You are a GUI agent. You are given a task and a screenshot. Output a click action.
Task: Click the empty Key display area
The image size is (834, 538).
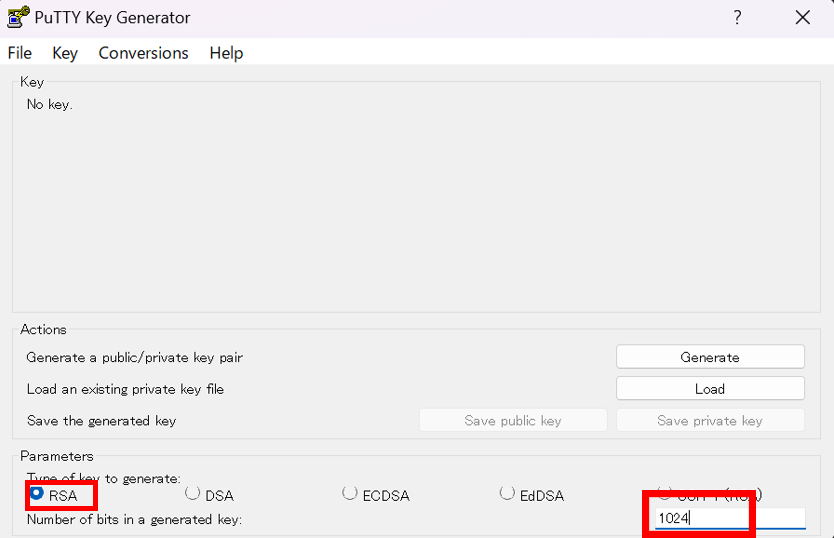click(x=416, y=200)
